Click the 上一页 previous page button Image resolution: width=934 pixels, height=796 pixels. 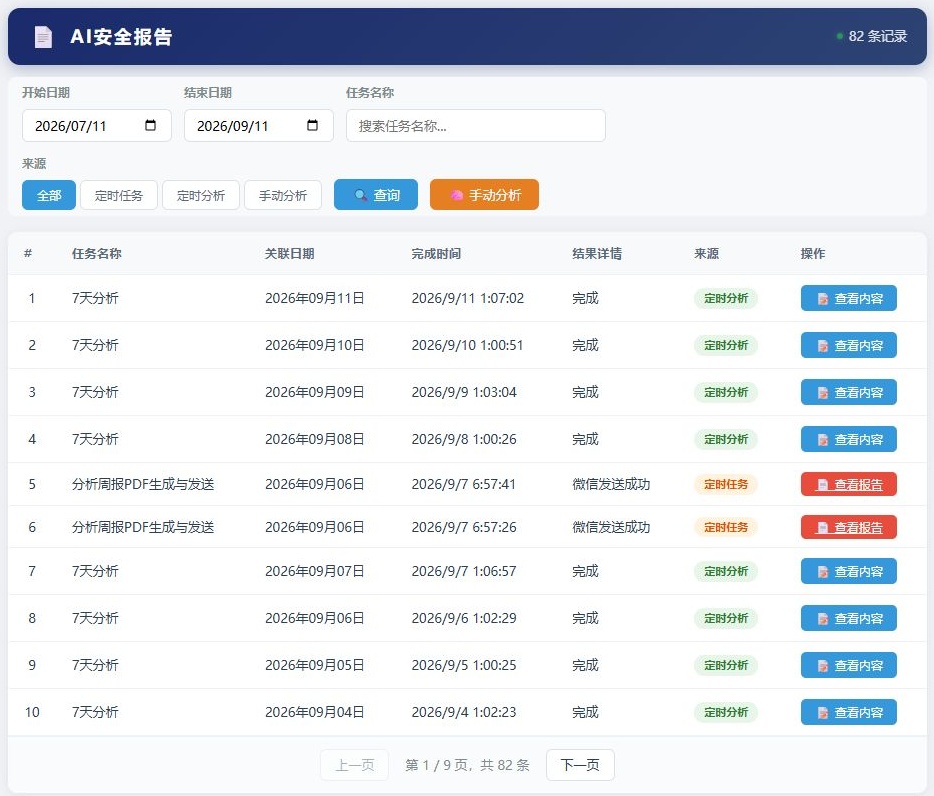(354, 764)
